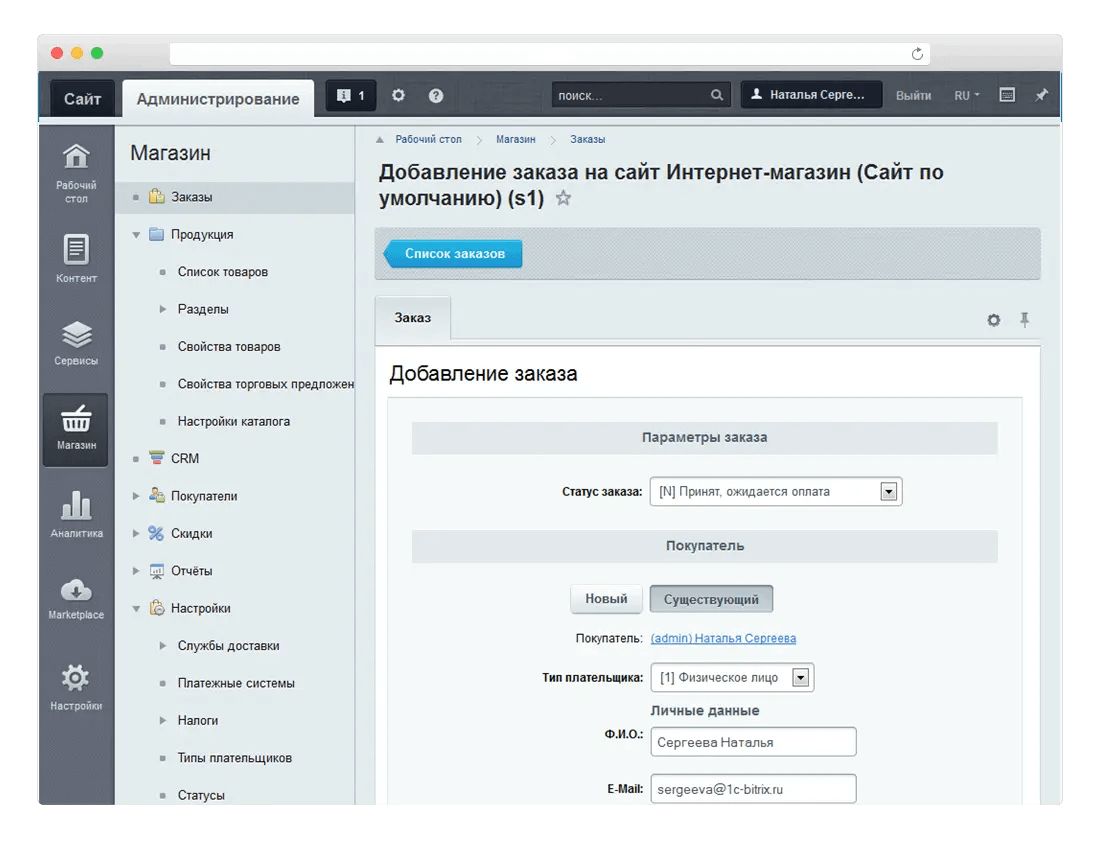This screenshot has height=845, width=1100.
Task: Click the Список заказов button
Action: pyautogui.click(x=455, y=254)
